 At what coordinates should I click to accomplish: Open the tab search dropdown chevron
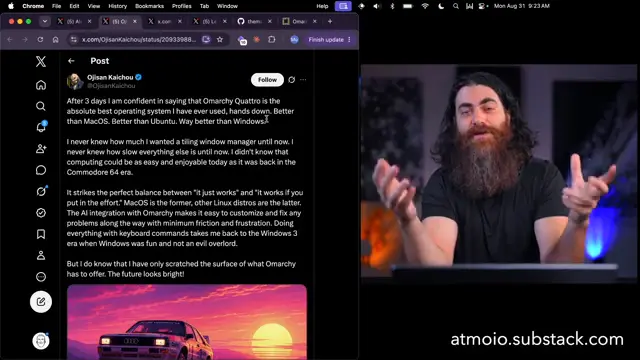45,21
